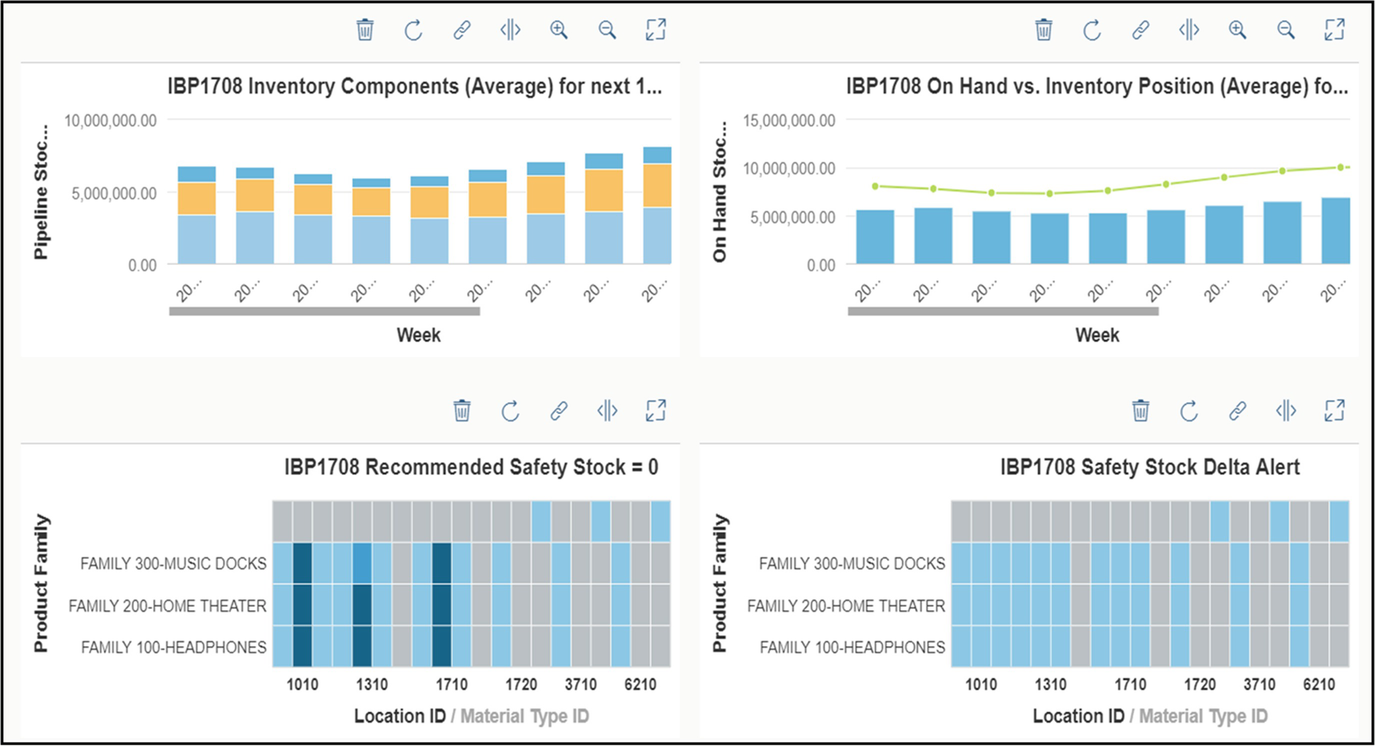Click the Week scrollbar under Inventory Components chart
This screenshot has height=746, width=1375.
pyautogui.click(x=325, y=311)
